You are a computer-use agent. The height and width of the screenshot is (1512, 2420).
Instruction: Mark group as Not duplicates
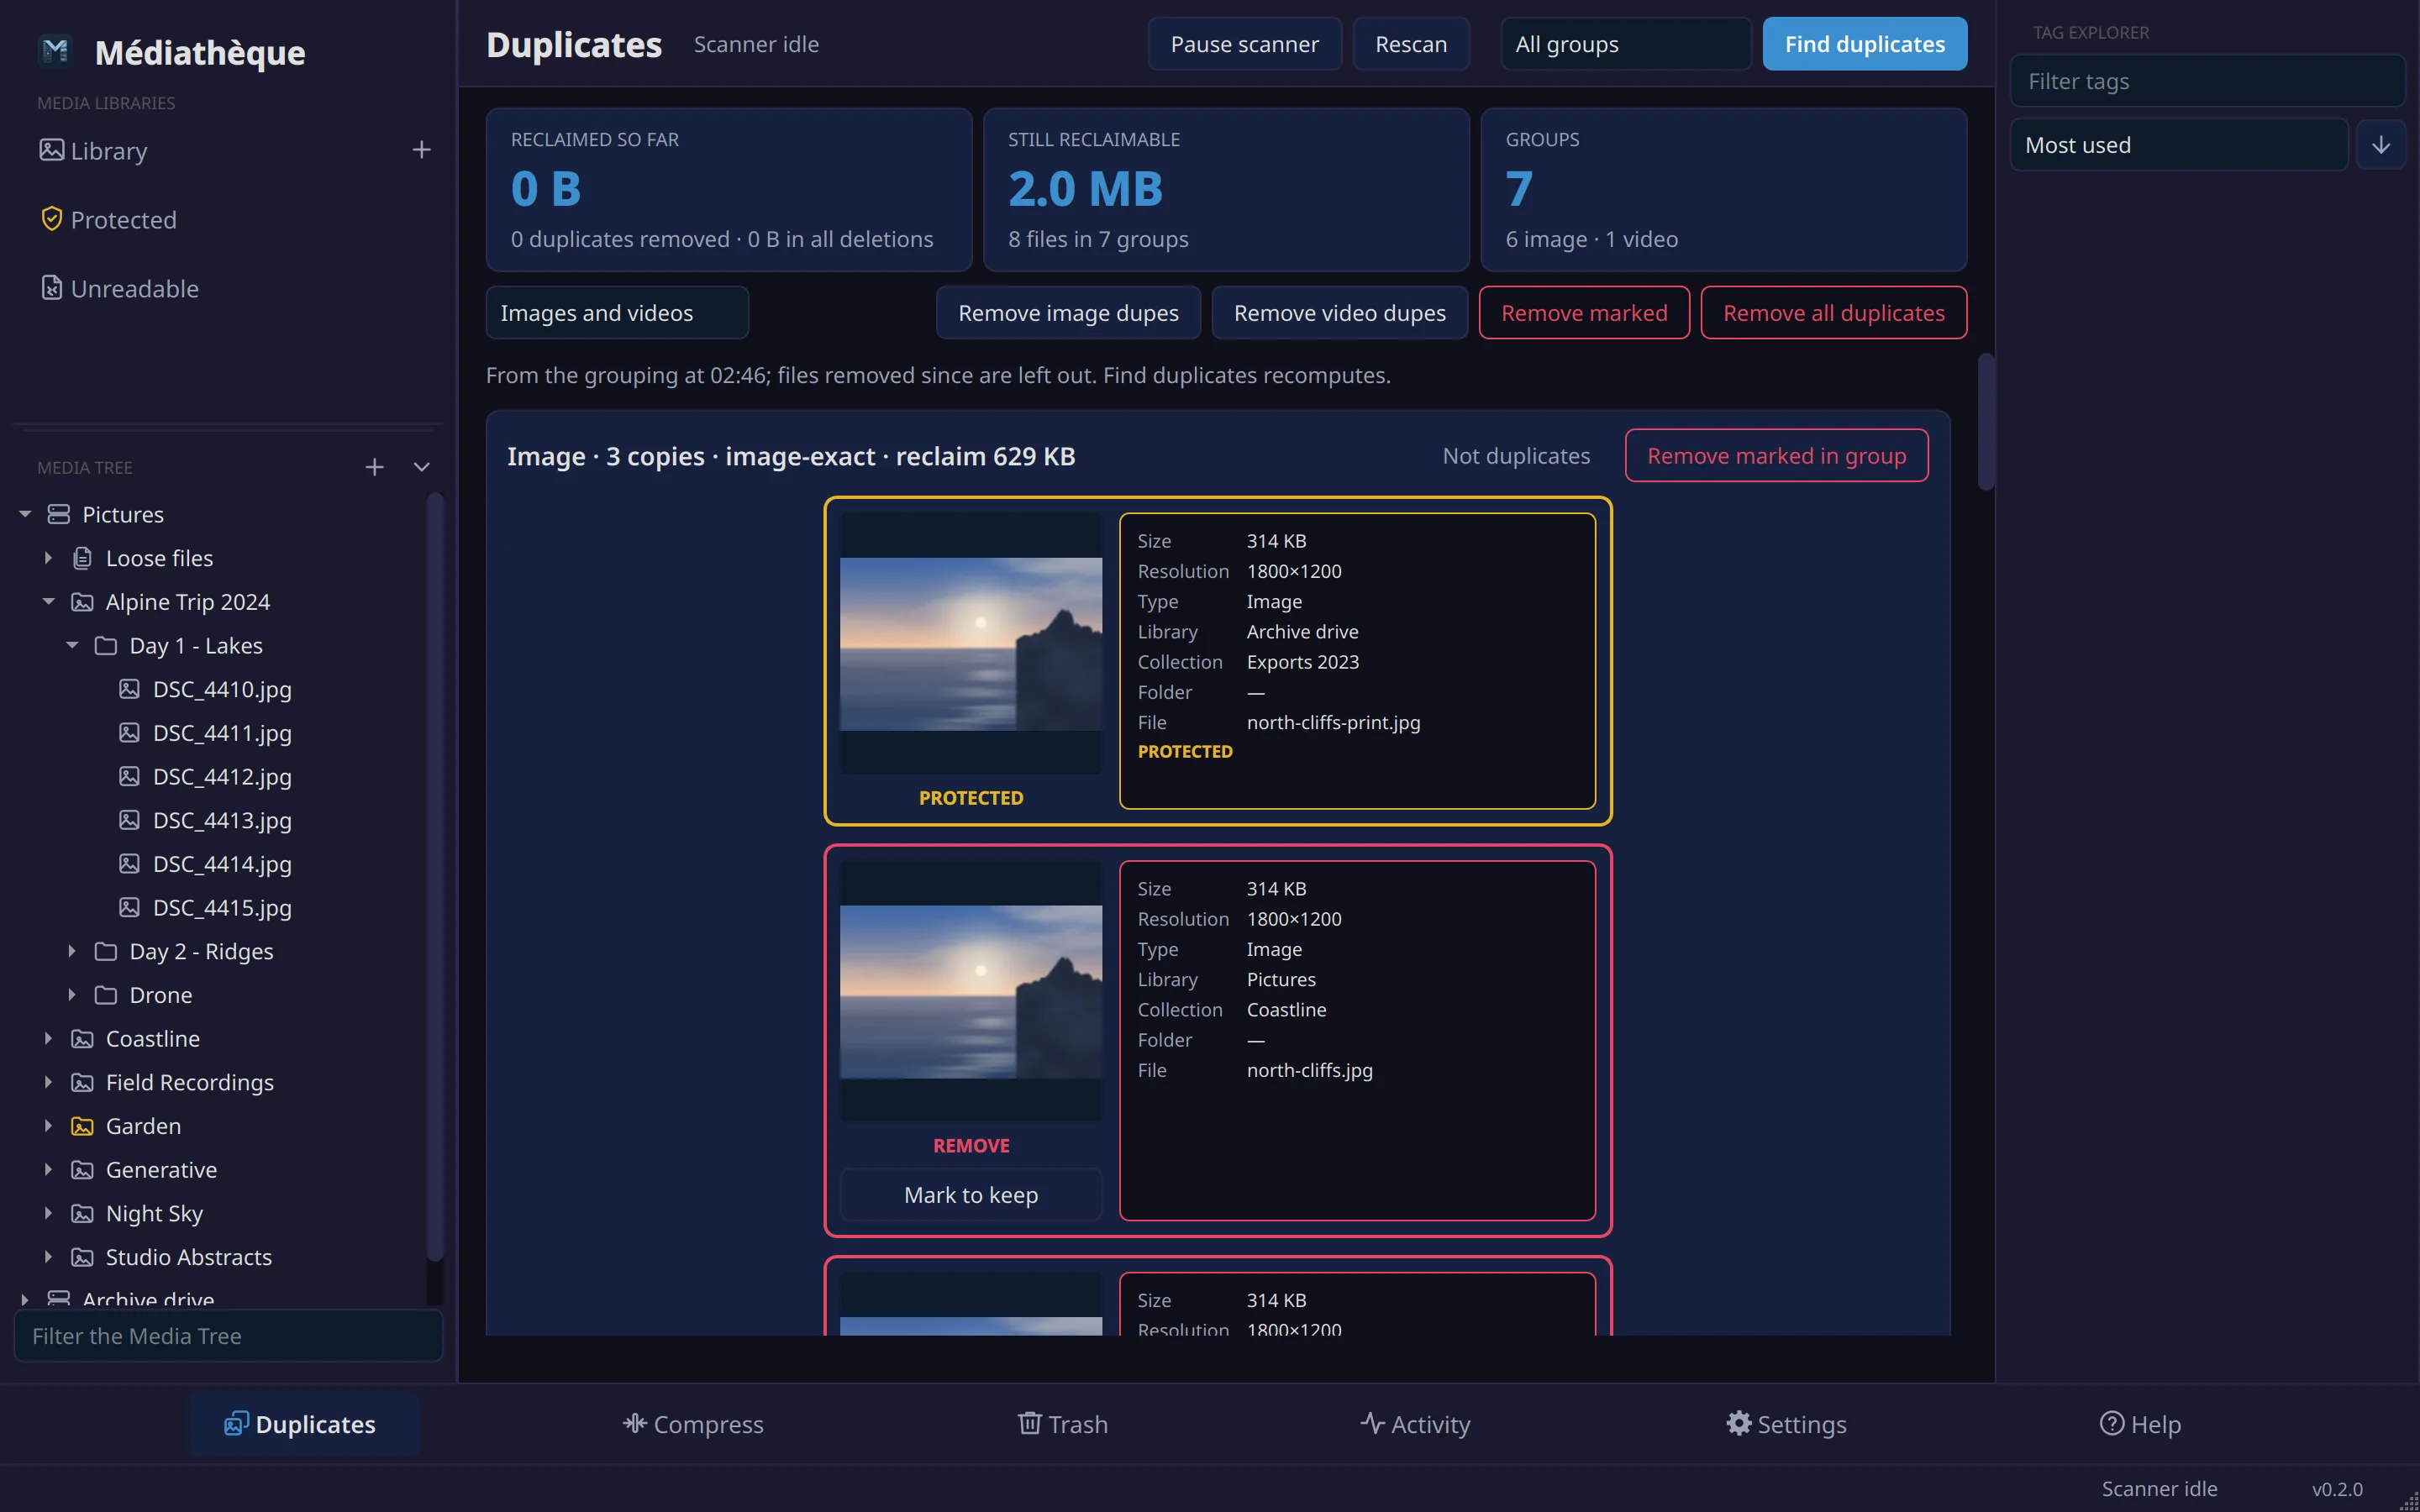(x=1516, y=456)
